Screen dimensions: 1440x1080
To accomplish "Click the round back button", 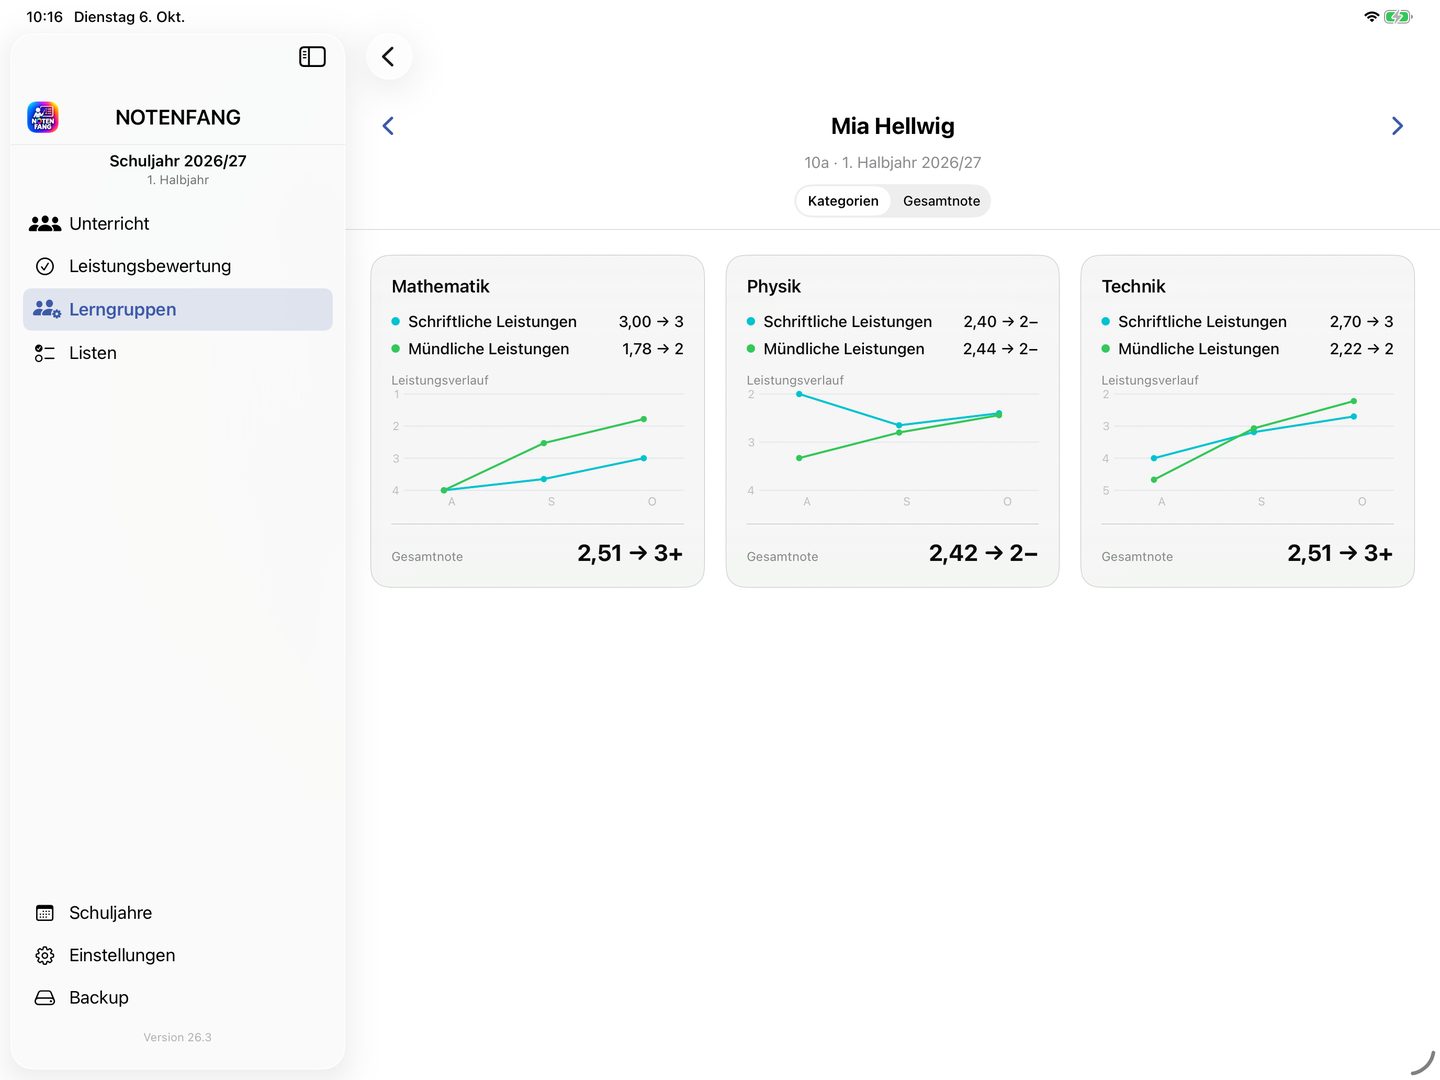I will 389,57.
